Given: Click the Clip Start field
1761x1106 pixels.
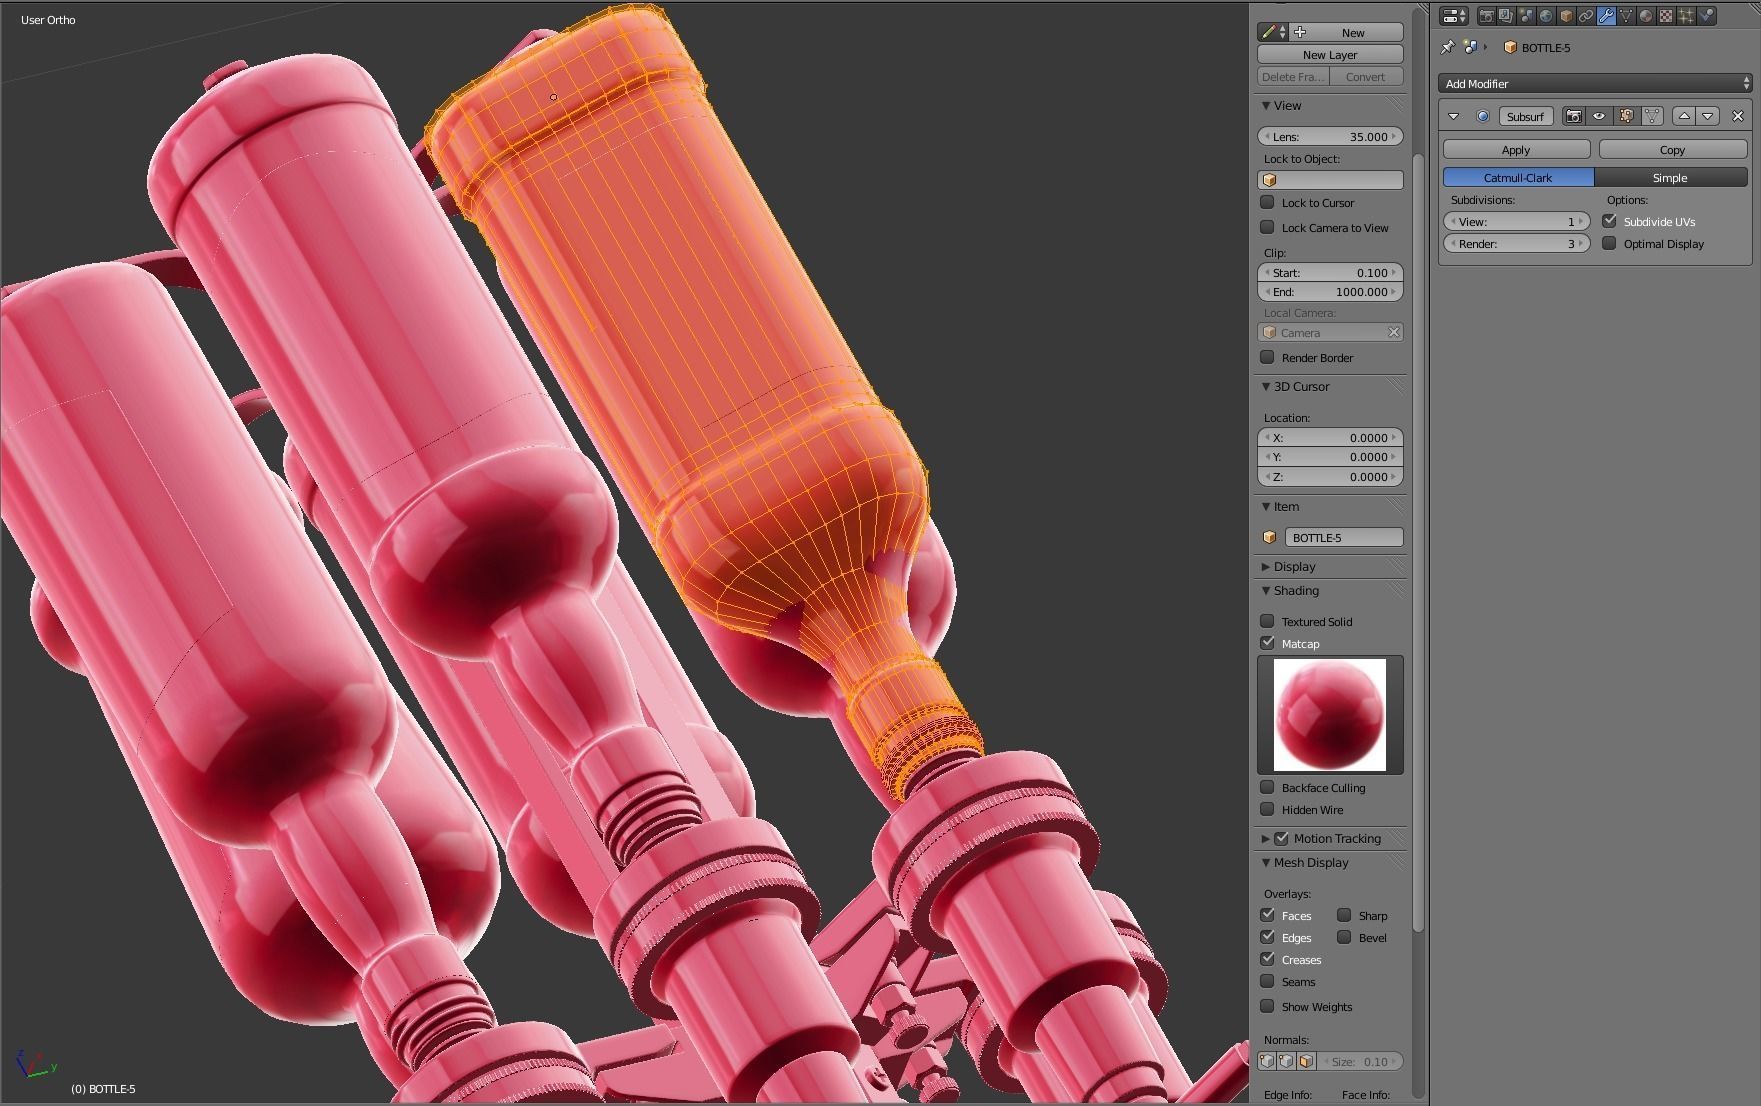Looking at the screenshot, I should pyautogui.click(x=1330, y=273).
